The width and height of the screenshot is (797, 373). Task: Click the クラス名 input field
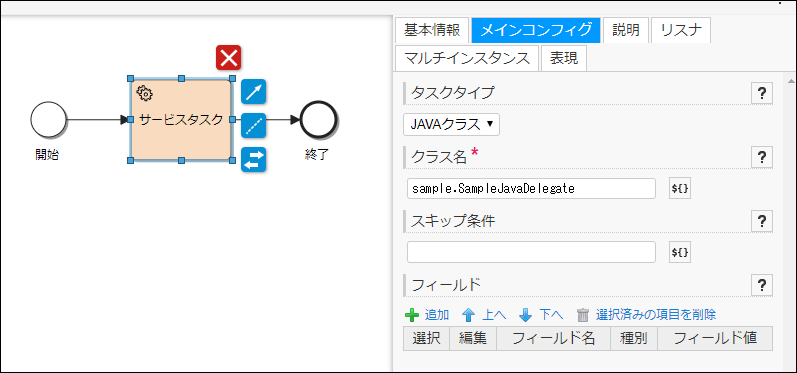(x=531, y=189)
